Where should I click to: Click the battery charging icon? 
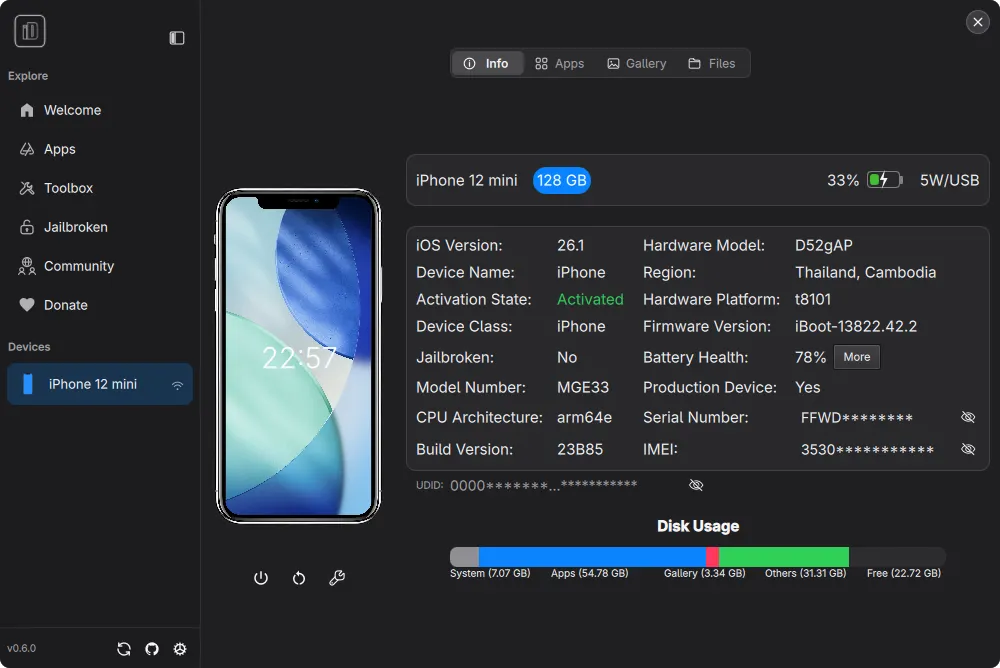coord(885,180)
